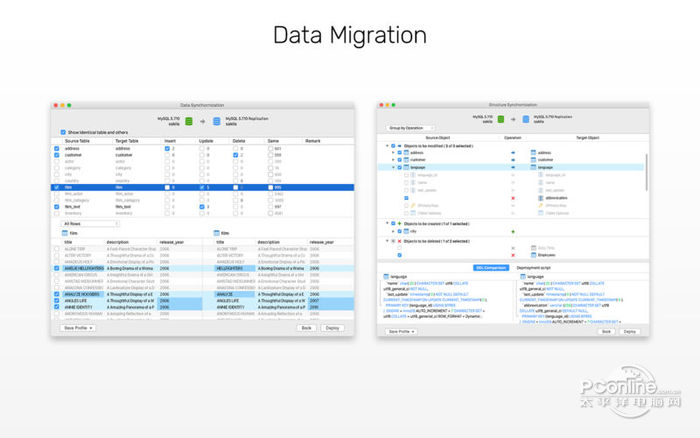Open Save Profile menu in Data Synchronization
700x438 pixels.
click(78, 328)
